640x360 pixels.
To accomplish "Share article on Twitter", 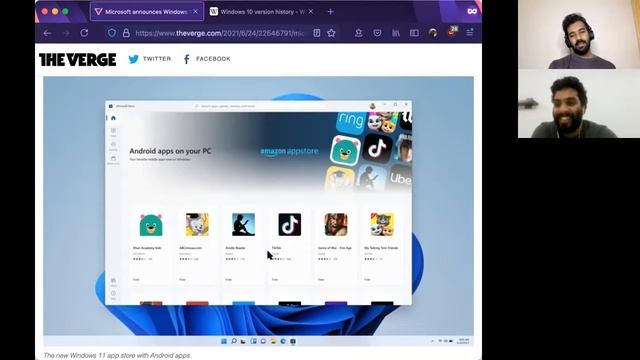I will point(150,59).
